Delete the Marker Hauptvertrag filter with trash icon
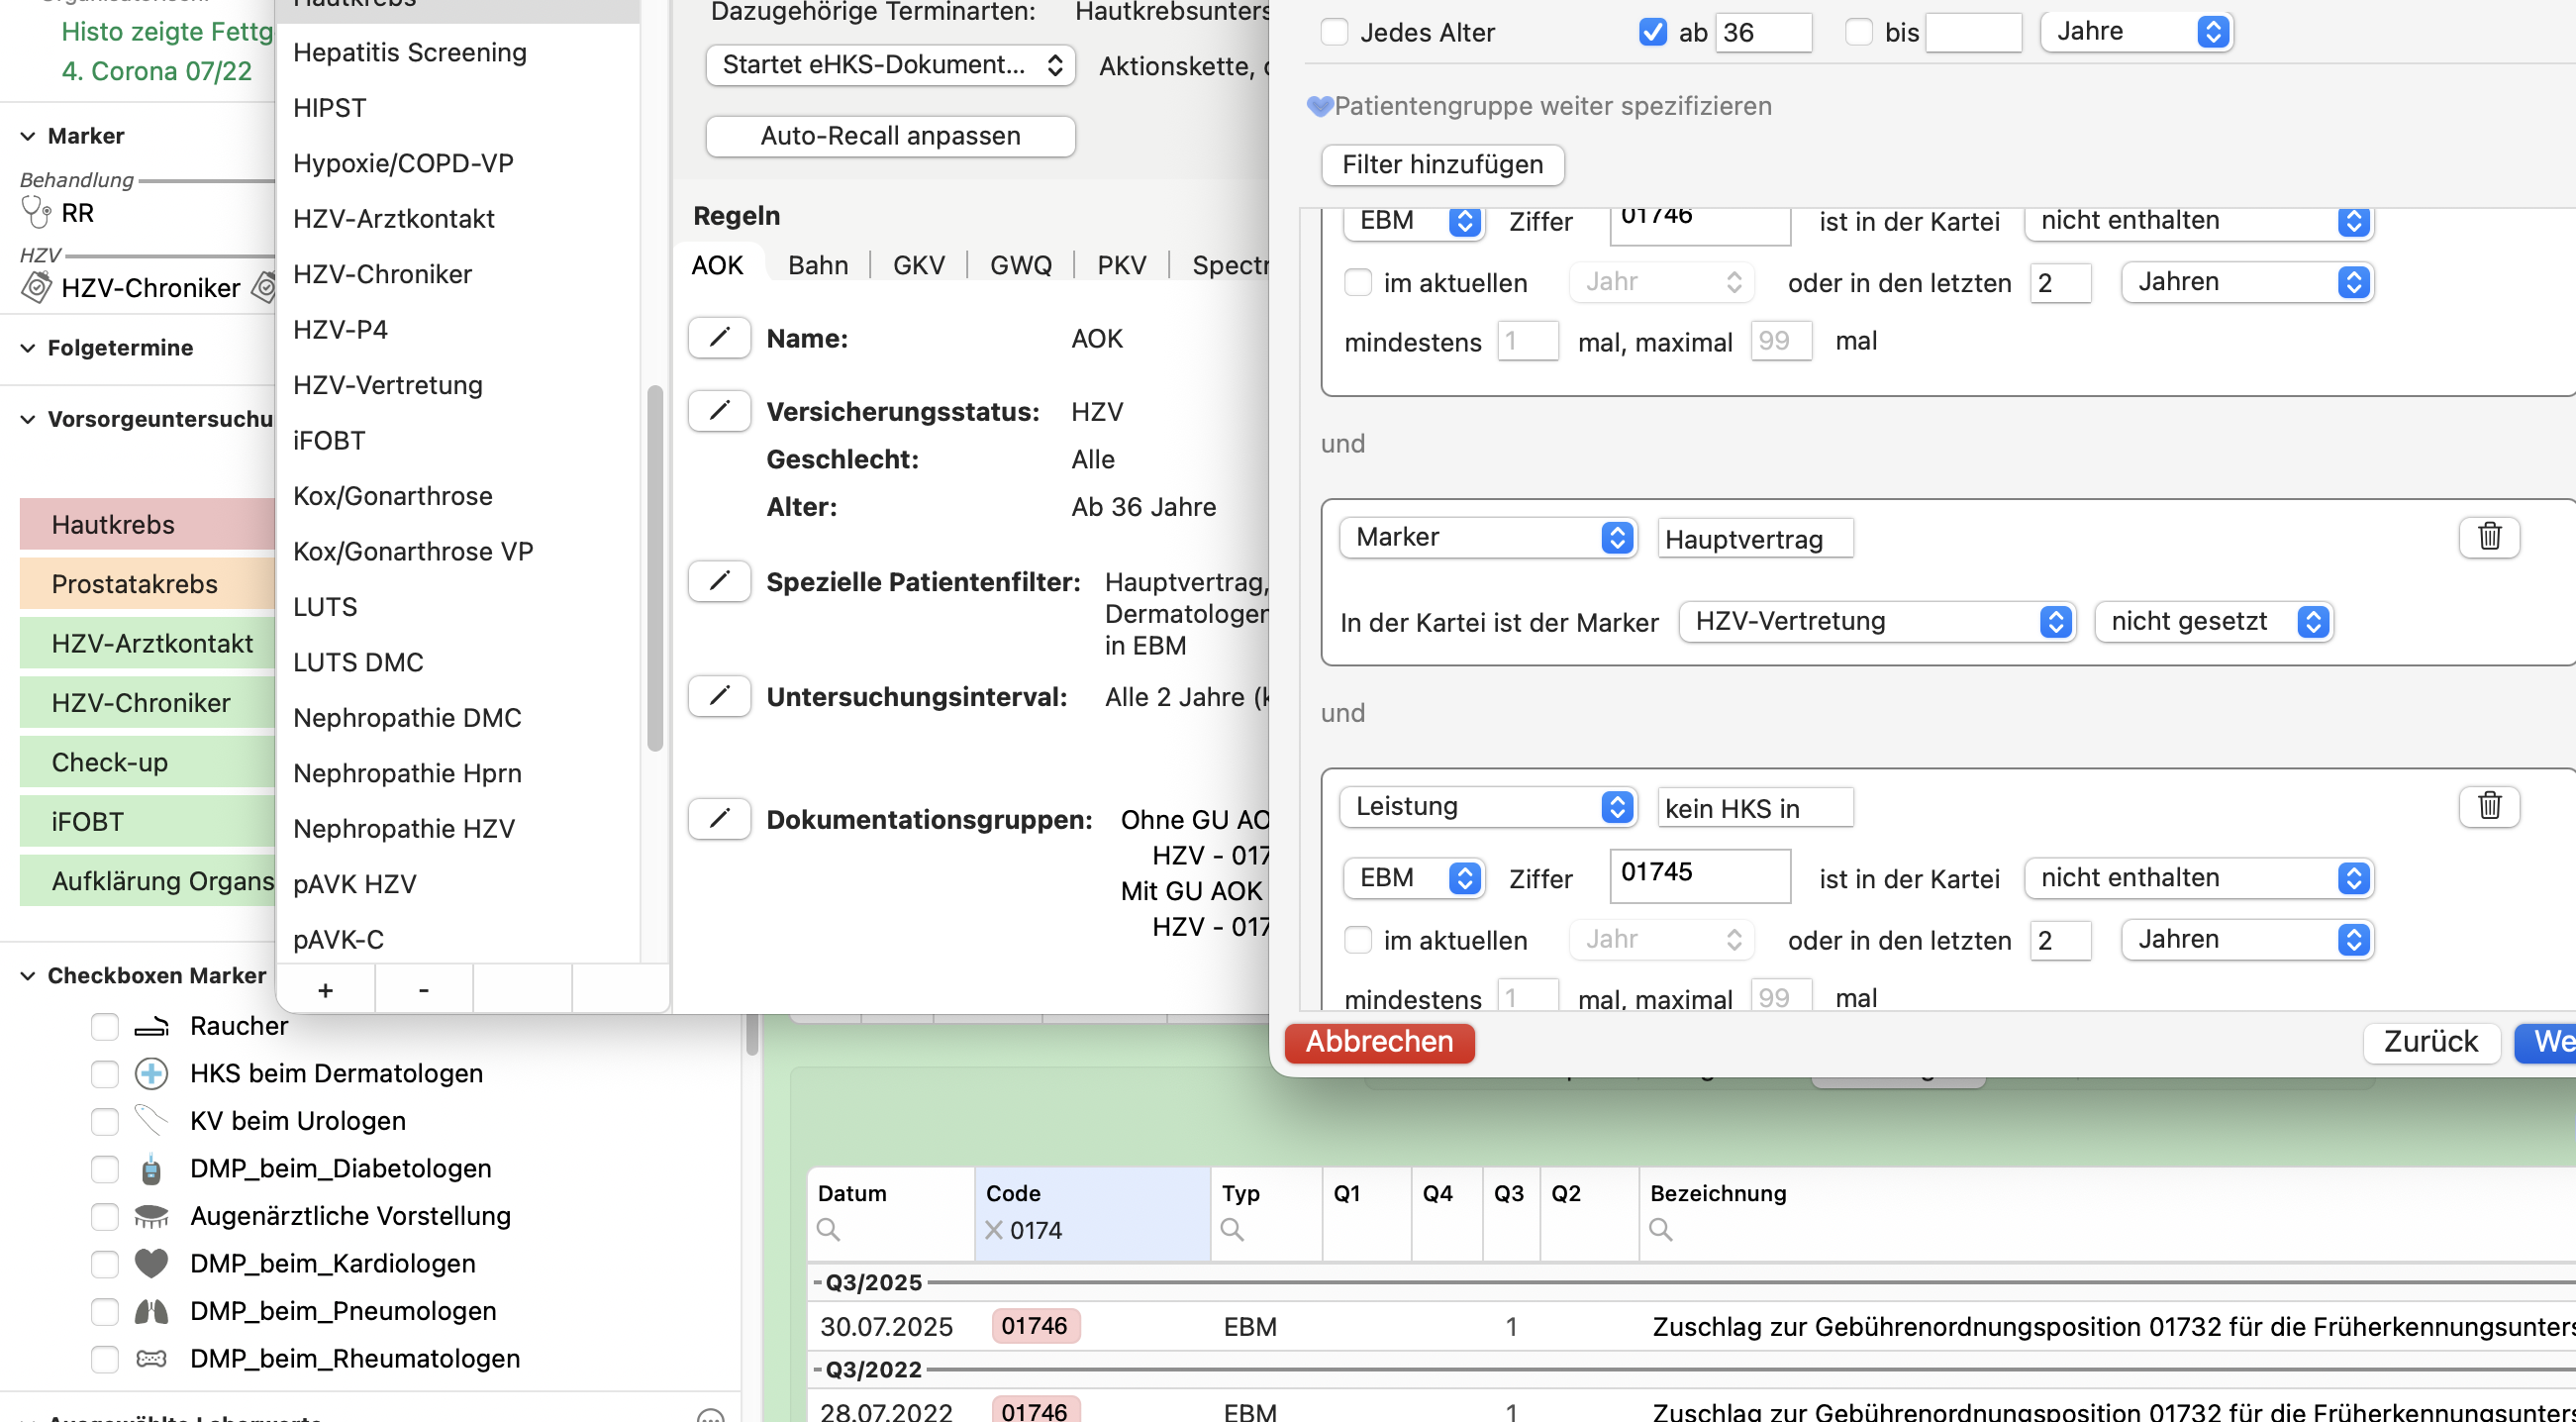 tap(2489, 537)
